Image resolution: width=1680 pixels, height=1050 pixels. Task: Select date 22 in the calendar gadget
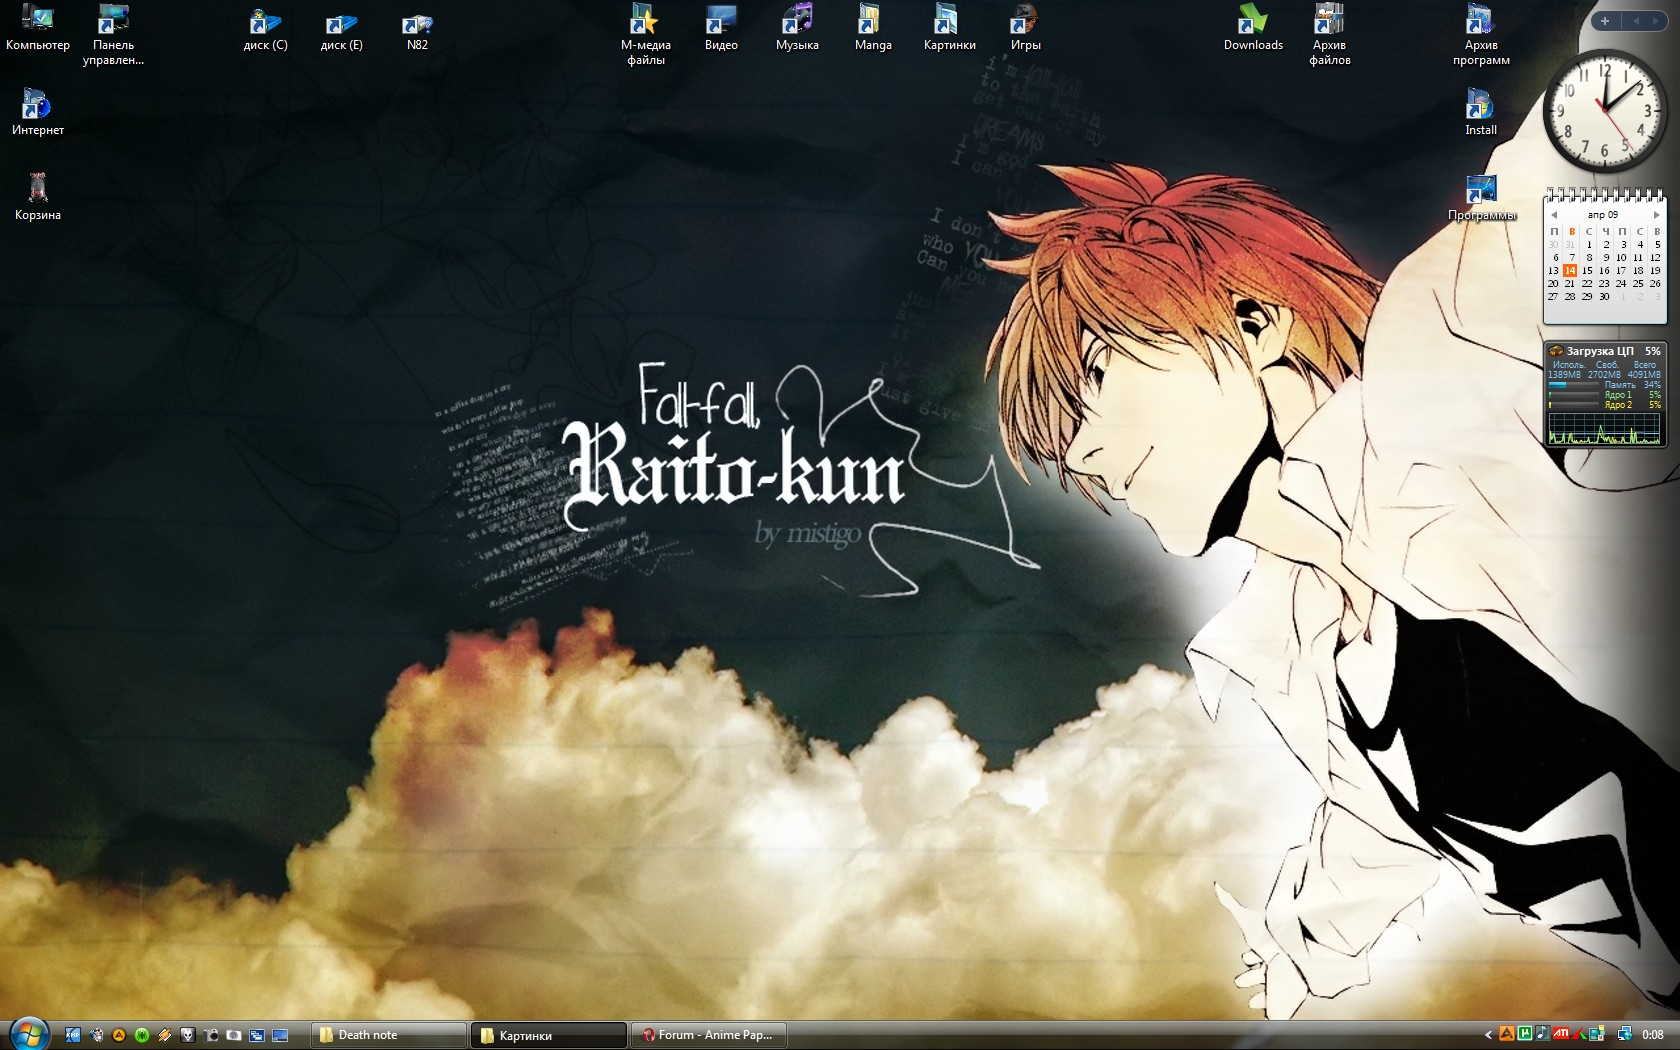point(1587,284)
